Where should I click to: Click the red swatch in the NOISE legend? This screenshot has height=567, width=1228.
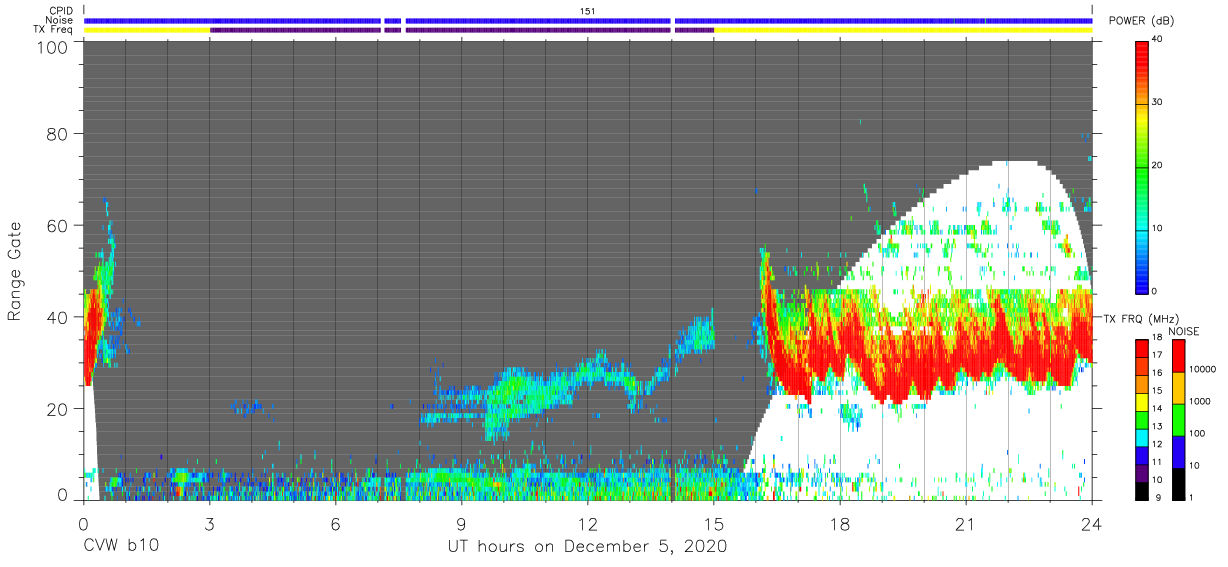point(1178,355)
